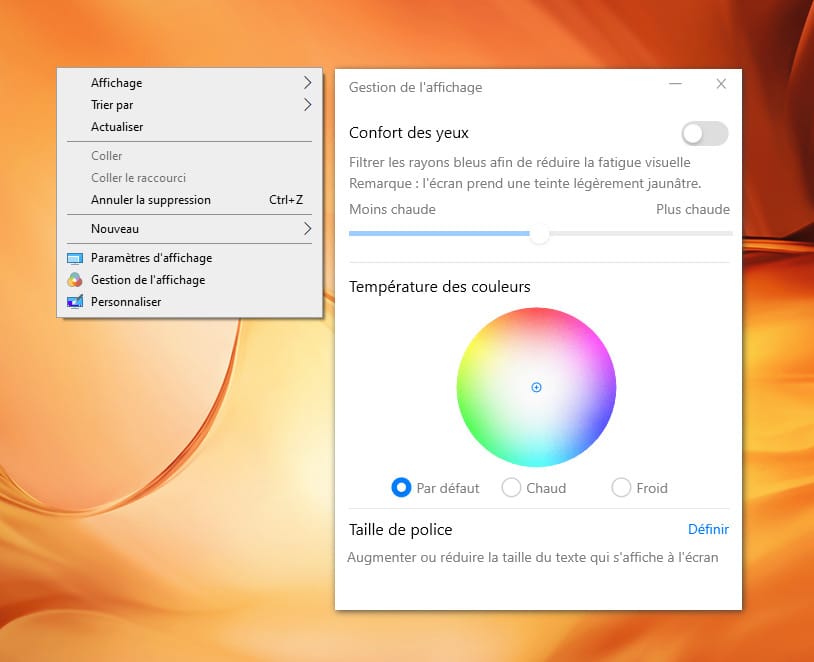This screenshot has height=662, width=814.
Task: Close the Gestion de l'affichage window
Action: pos(721,84)
